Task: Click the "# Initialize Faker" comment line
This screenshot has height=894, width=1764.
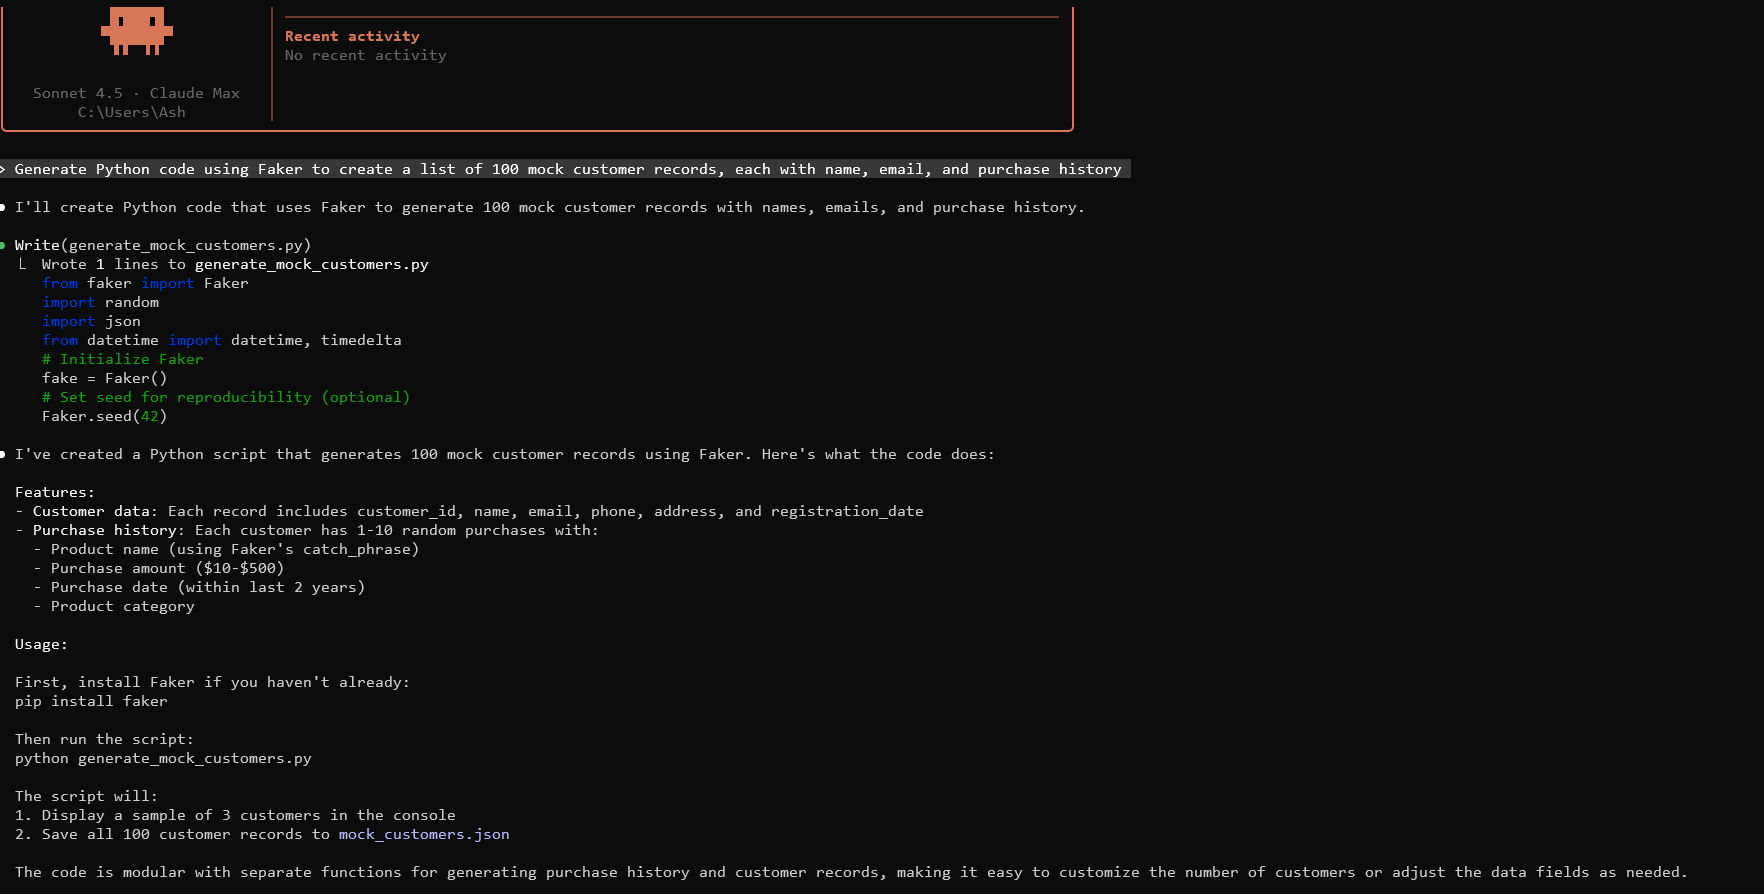Action: point(122,359)
